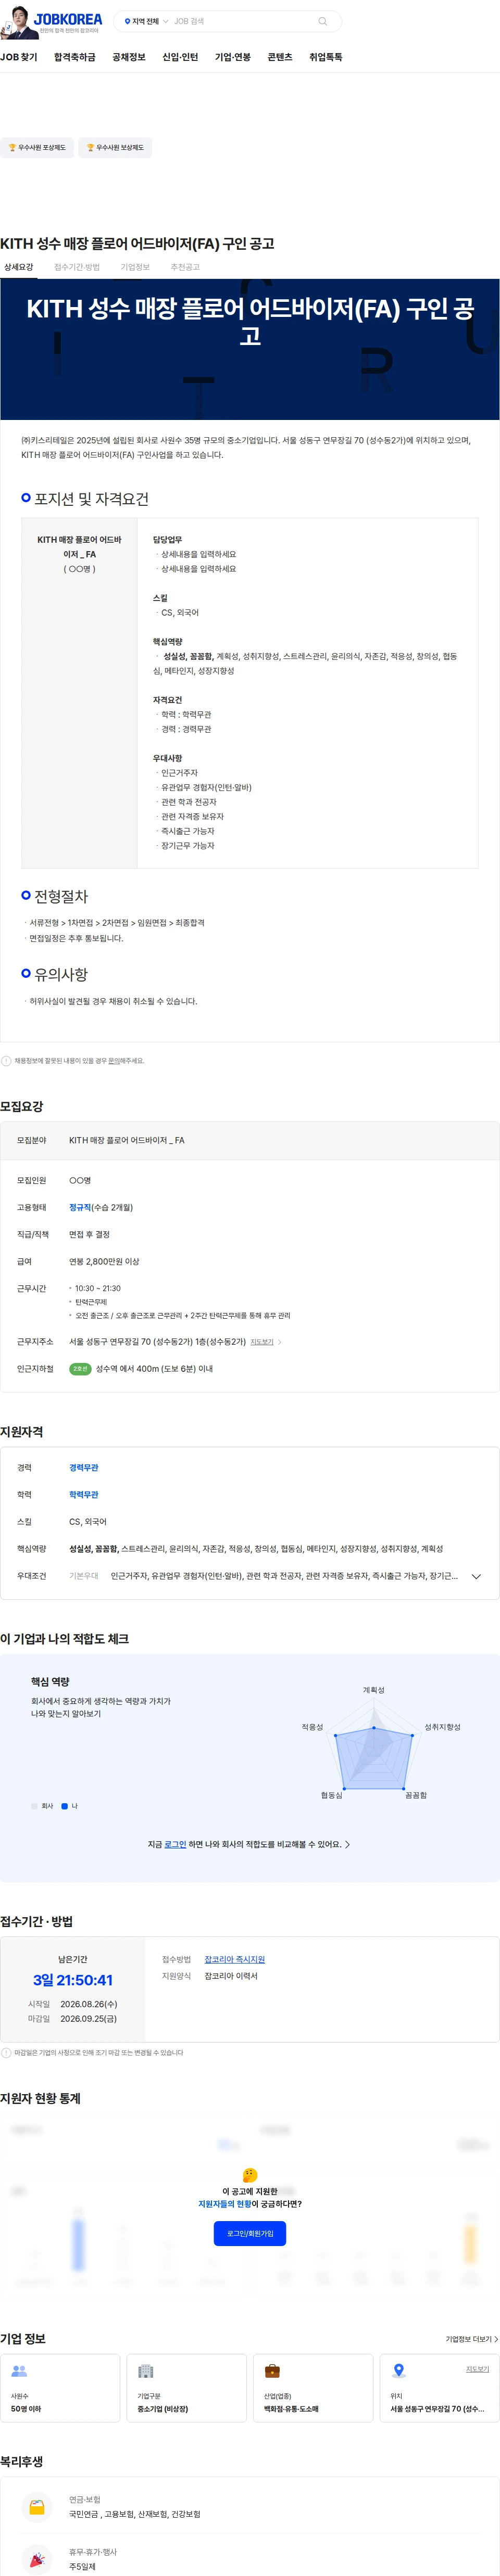Viewport: 500px width, 2576px height.
Task: Click the 경력무관 career link
Action: coord(84,1468)
